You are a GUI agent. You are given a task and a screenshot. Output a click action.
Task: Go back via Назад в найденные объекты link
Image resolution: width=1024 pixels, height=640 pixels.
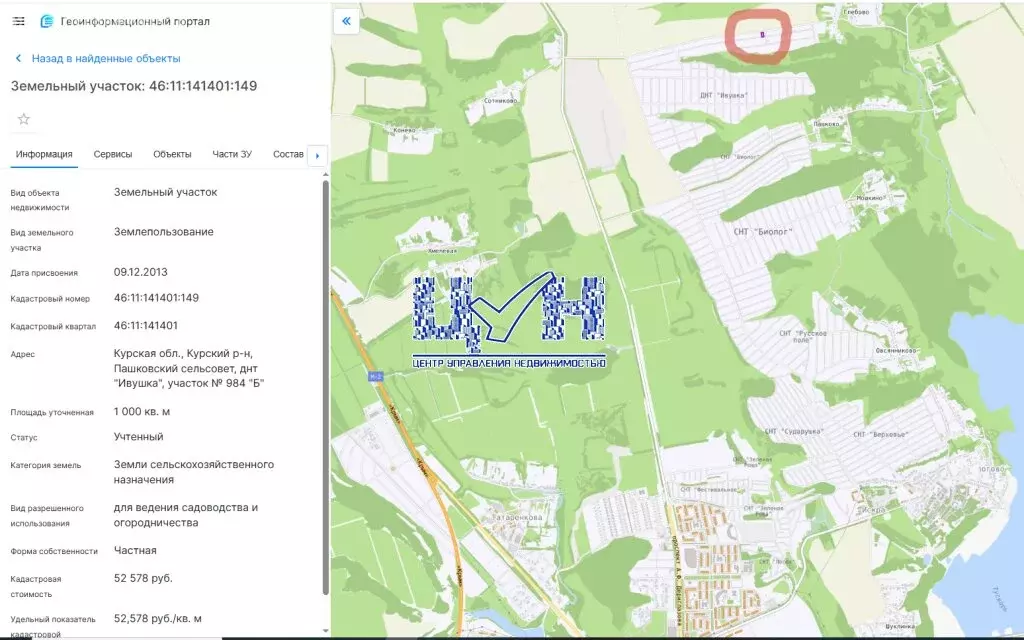click(106, 59)
